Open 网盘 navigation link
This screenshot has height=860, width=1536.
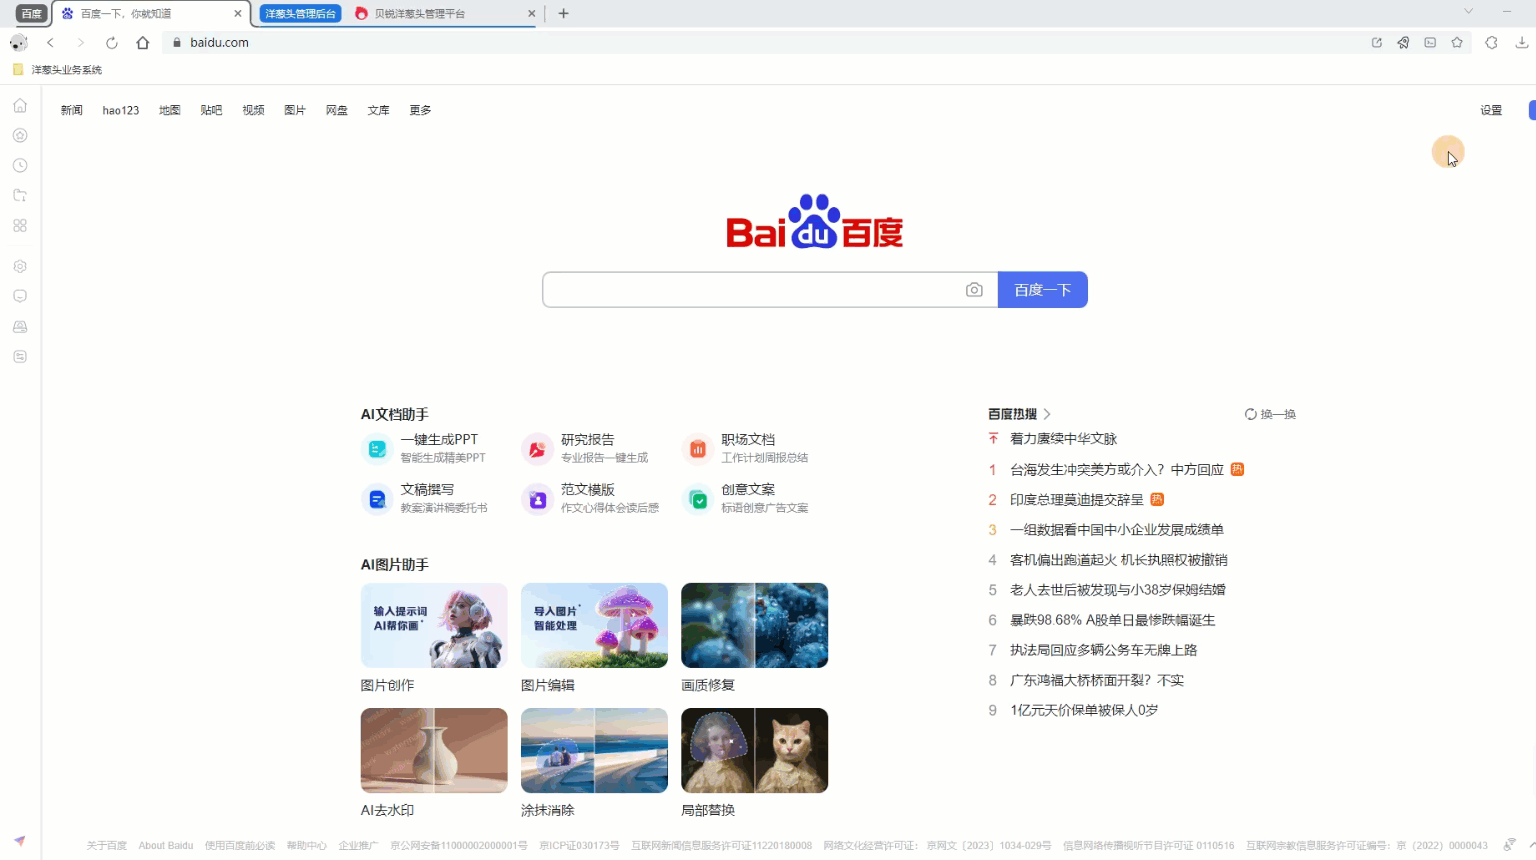337,110
